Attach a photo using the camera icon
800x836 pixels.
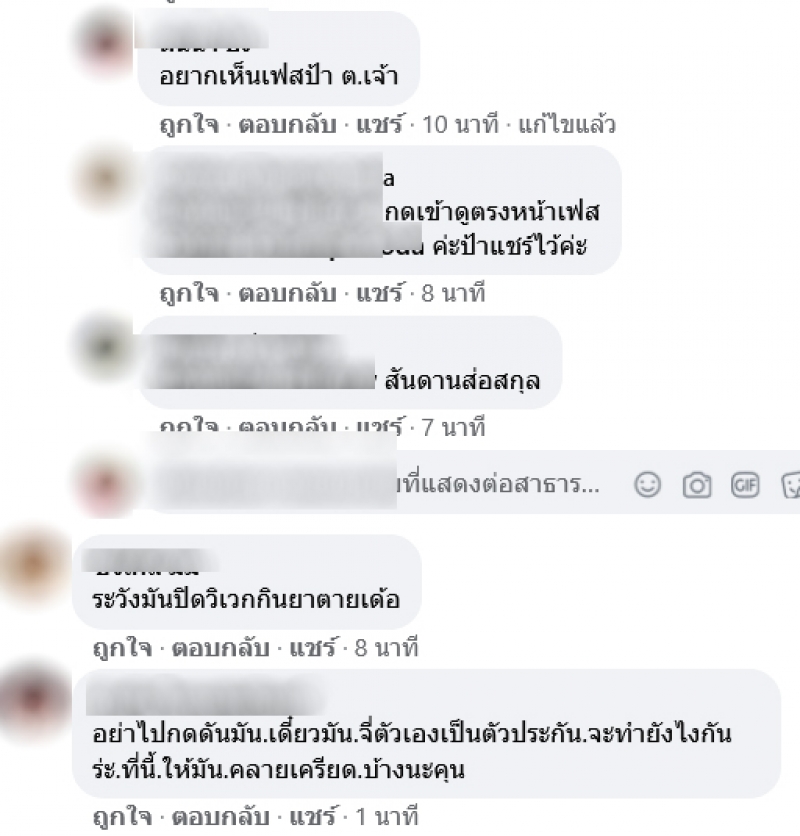click(x=697, y=485)
